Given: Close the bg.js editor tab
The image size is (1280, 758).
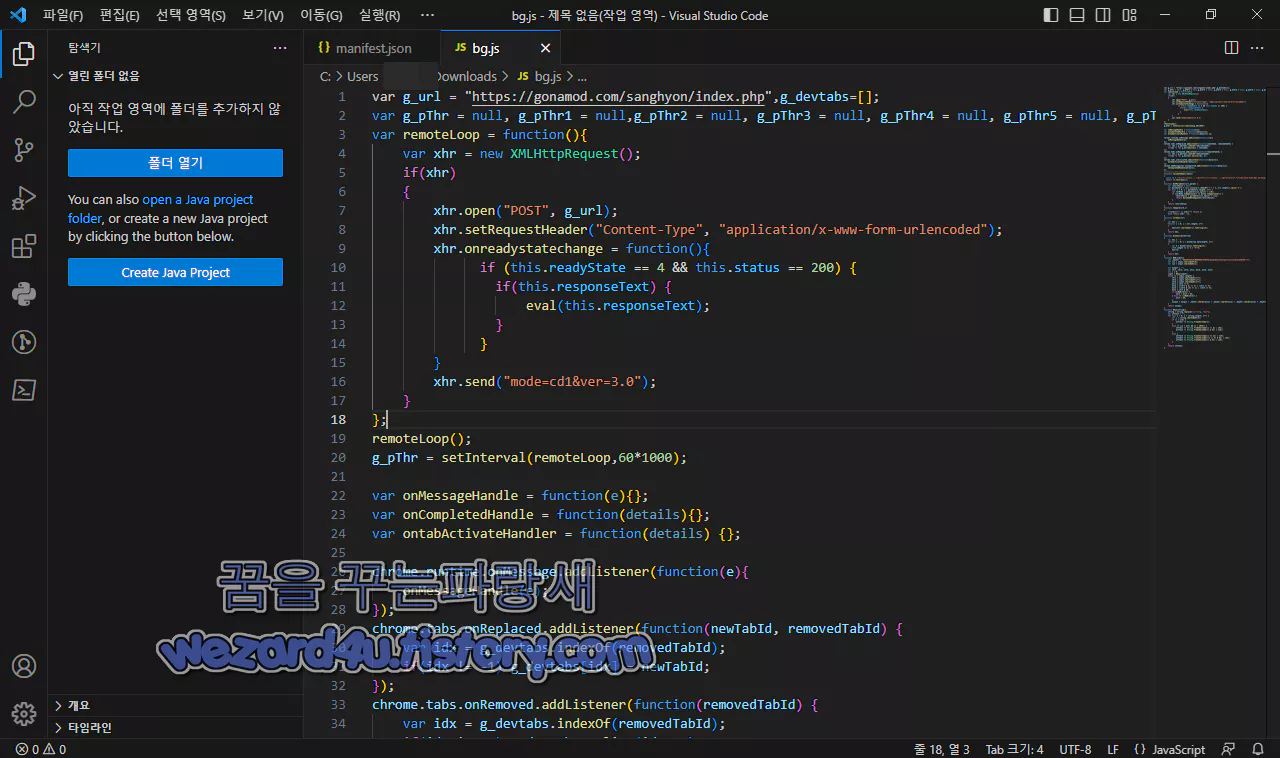Looking at the screenshot, I should point(545,48).
